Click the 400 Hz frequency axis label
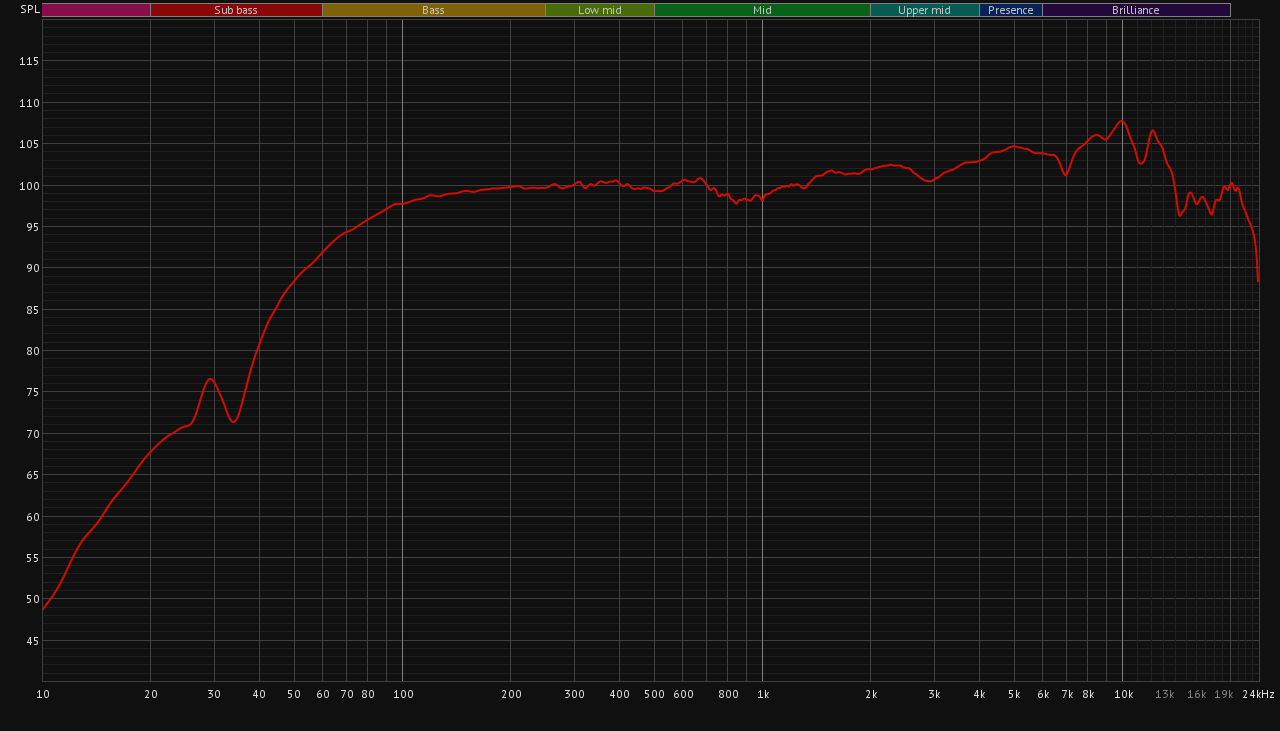 (619, 694)
